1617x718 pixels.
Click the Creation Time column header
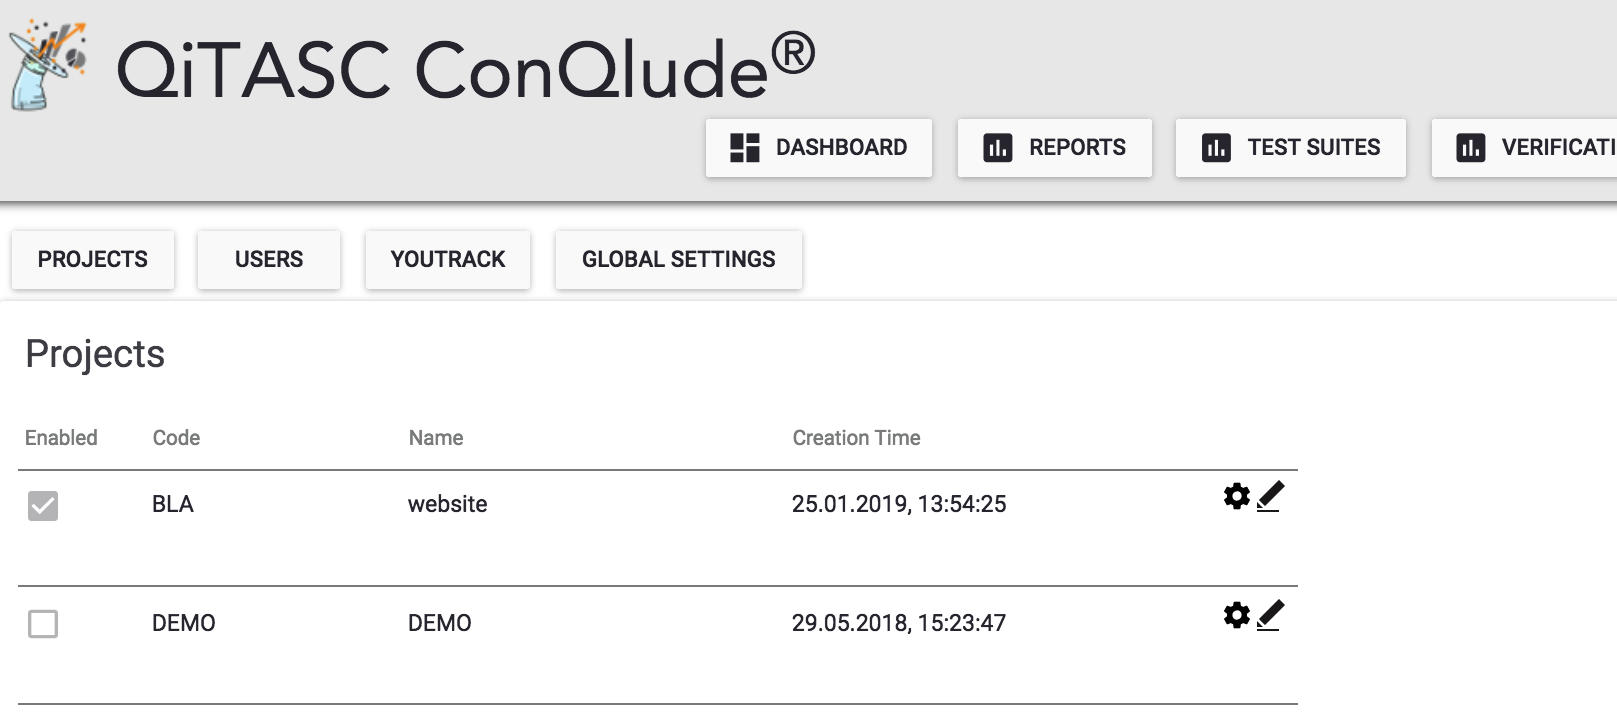[856, 438]
